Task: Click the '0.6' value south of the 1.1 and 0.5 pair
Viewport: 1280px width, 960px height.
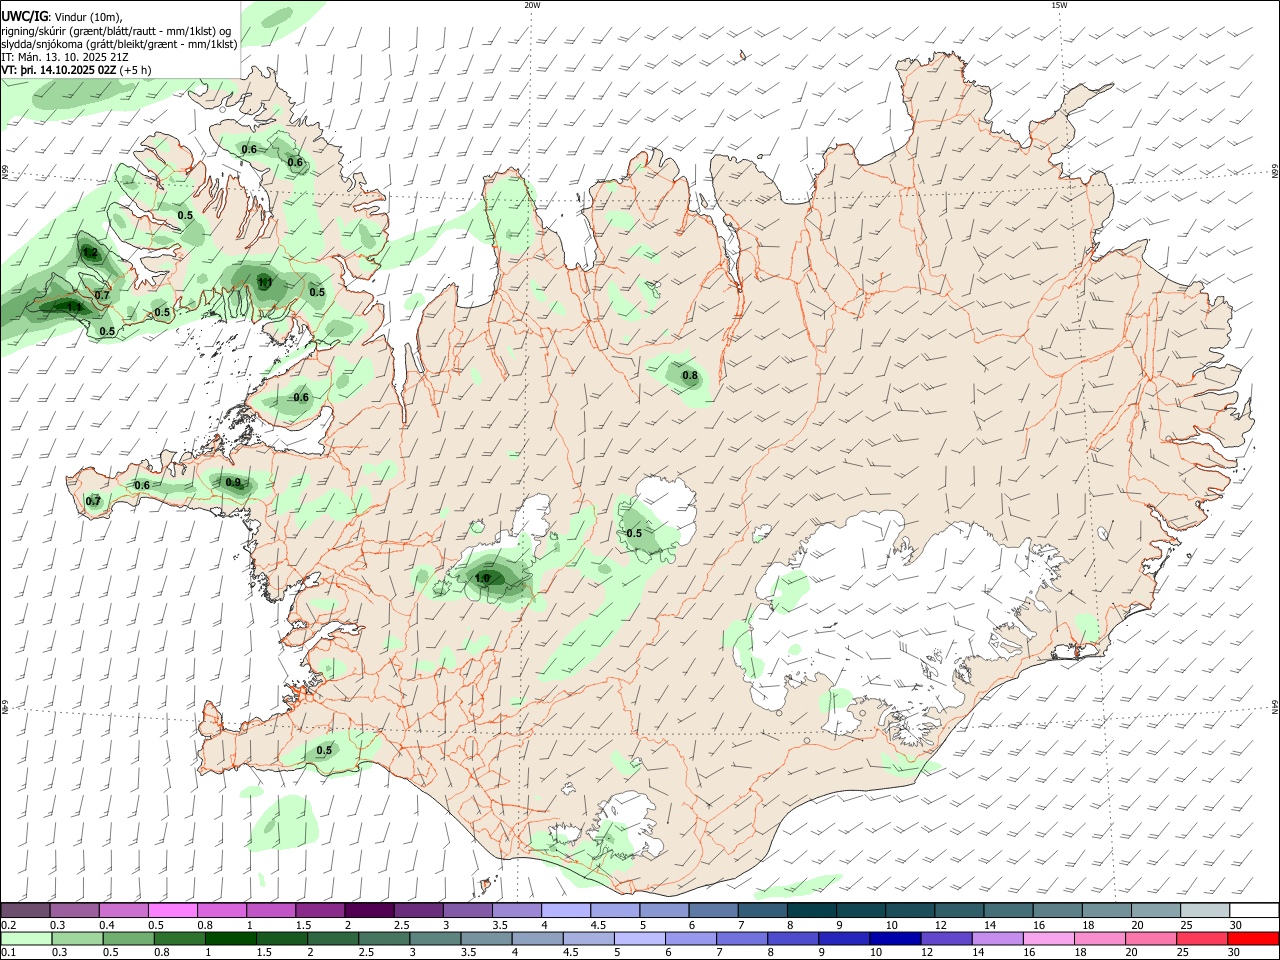Action: click(301, 397)
